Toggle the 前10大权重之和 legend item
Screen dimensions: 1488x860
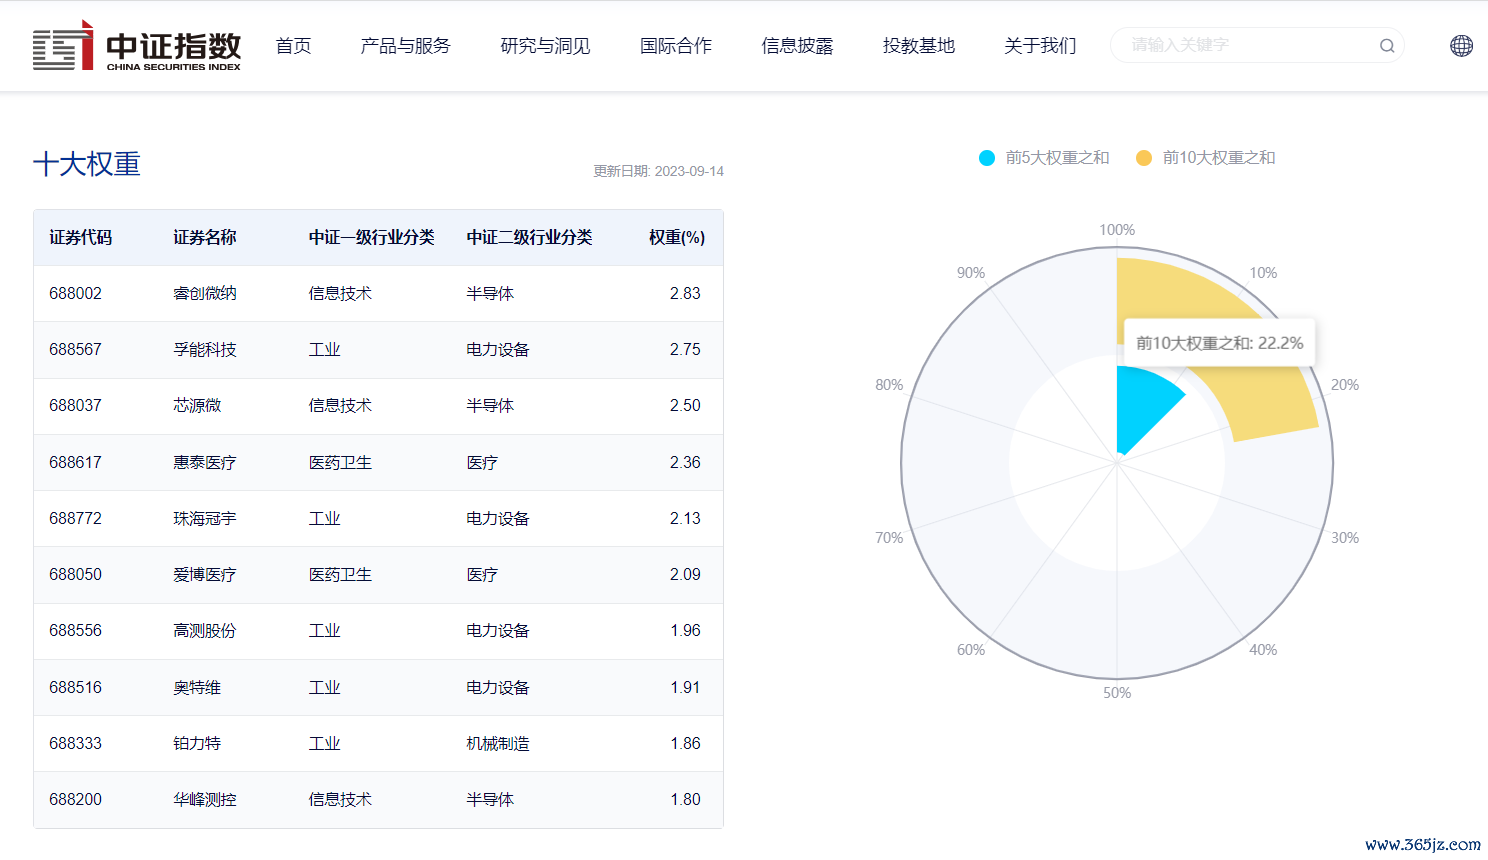(x=1206, y=158)
